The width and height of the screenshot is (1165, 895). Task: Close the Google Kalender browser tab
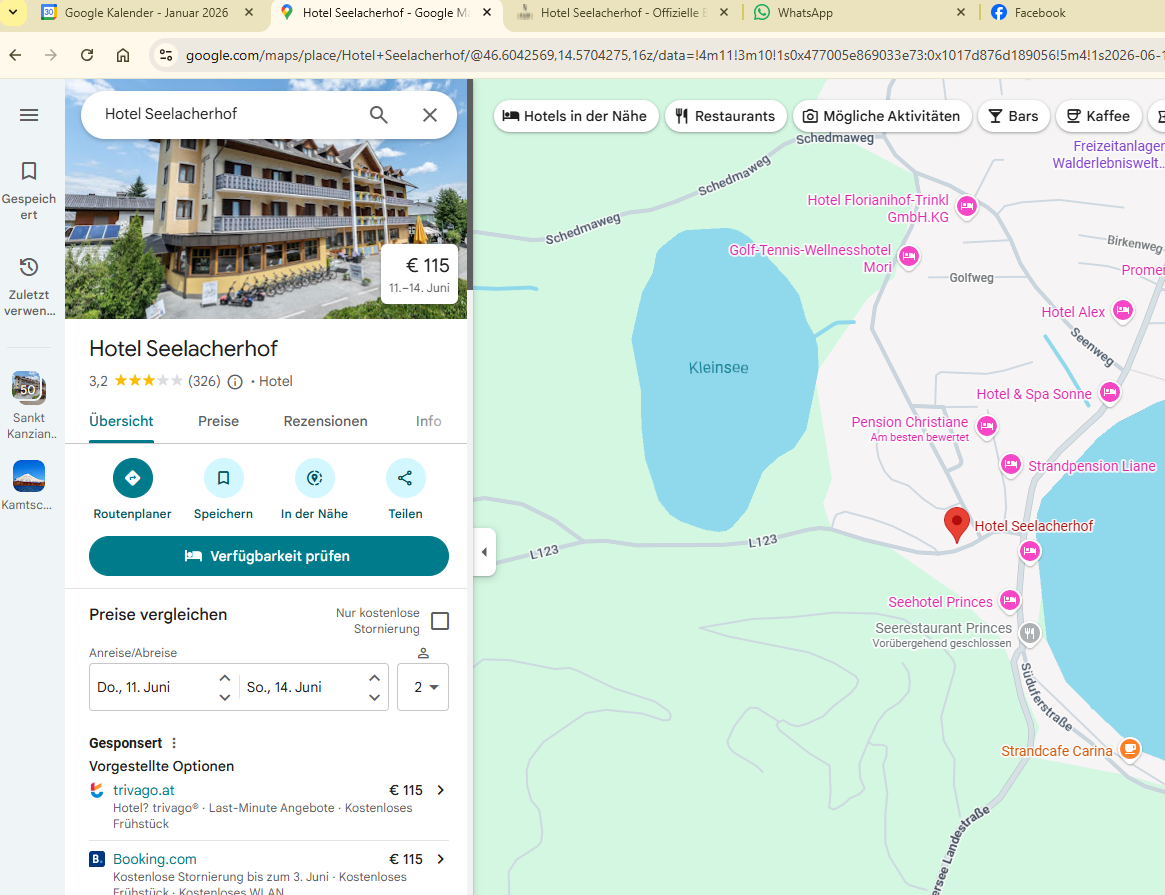click(x=249, y=13)
